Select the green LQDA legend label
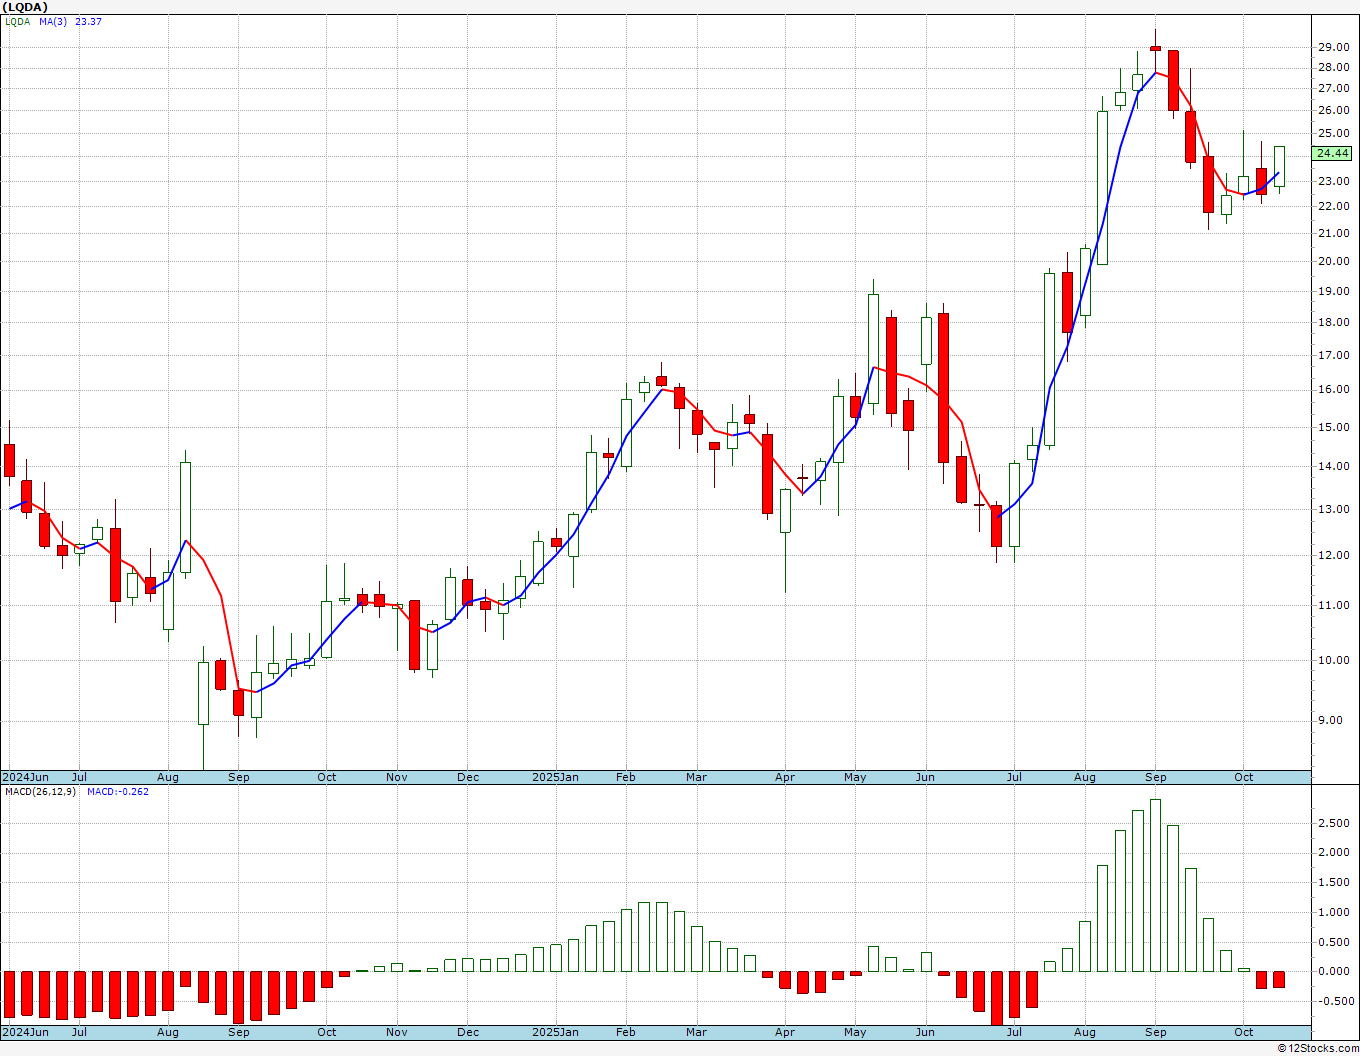Image resolution: width=1360 pixels, height=1056 pixels. tap(17, 21)
